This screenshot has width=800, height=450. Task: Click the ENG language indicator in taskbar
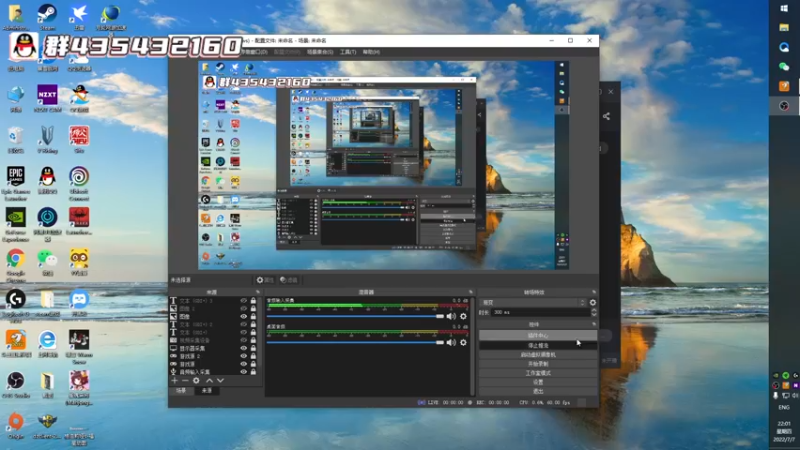[784, 407]
